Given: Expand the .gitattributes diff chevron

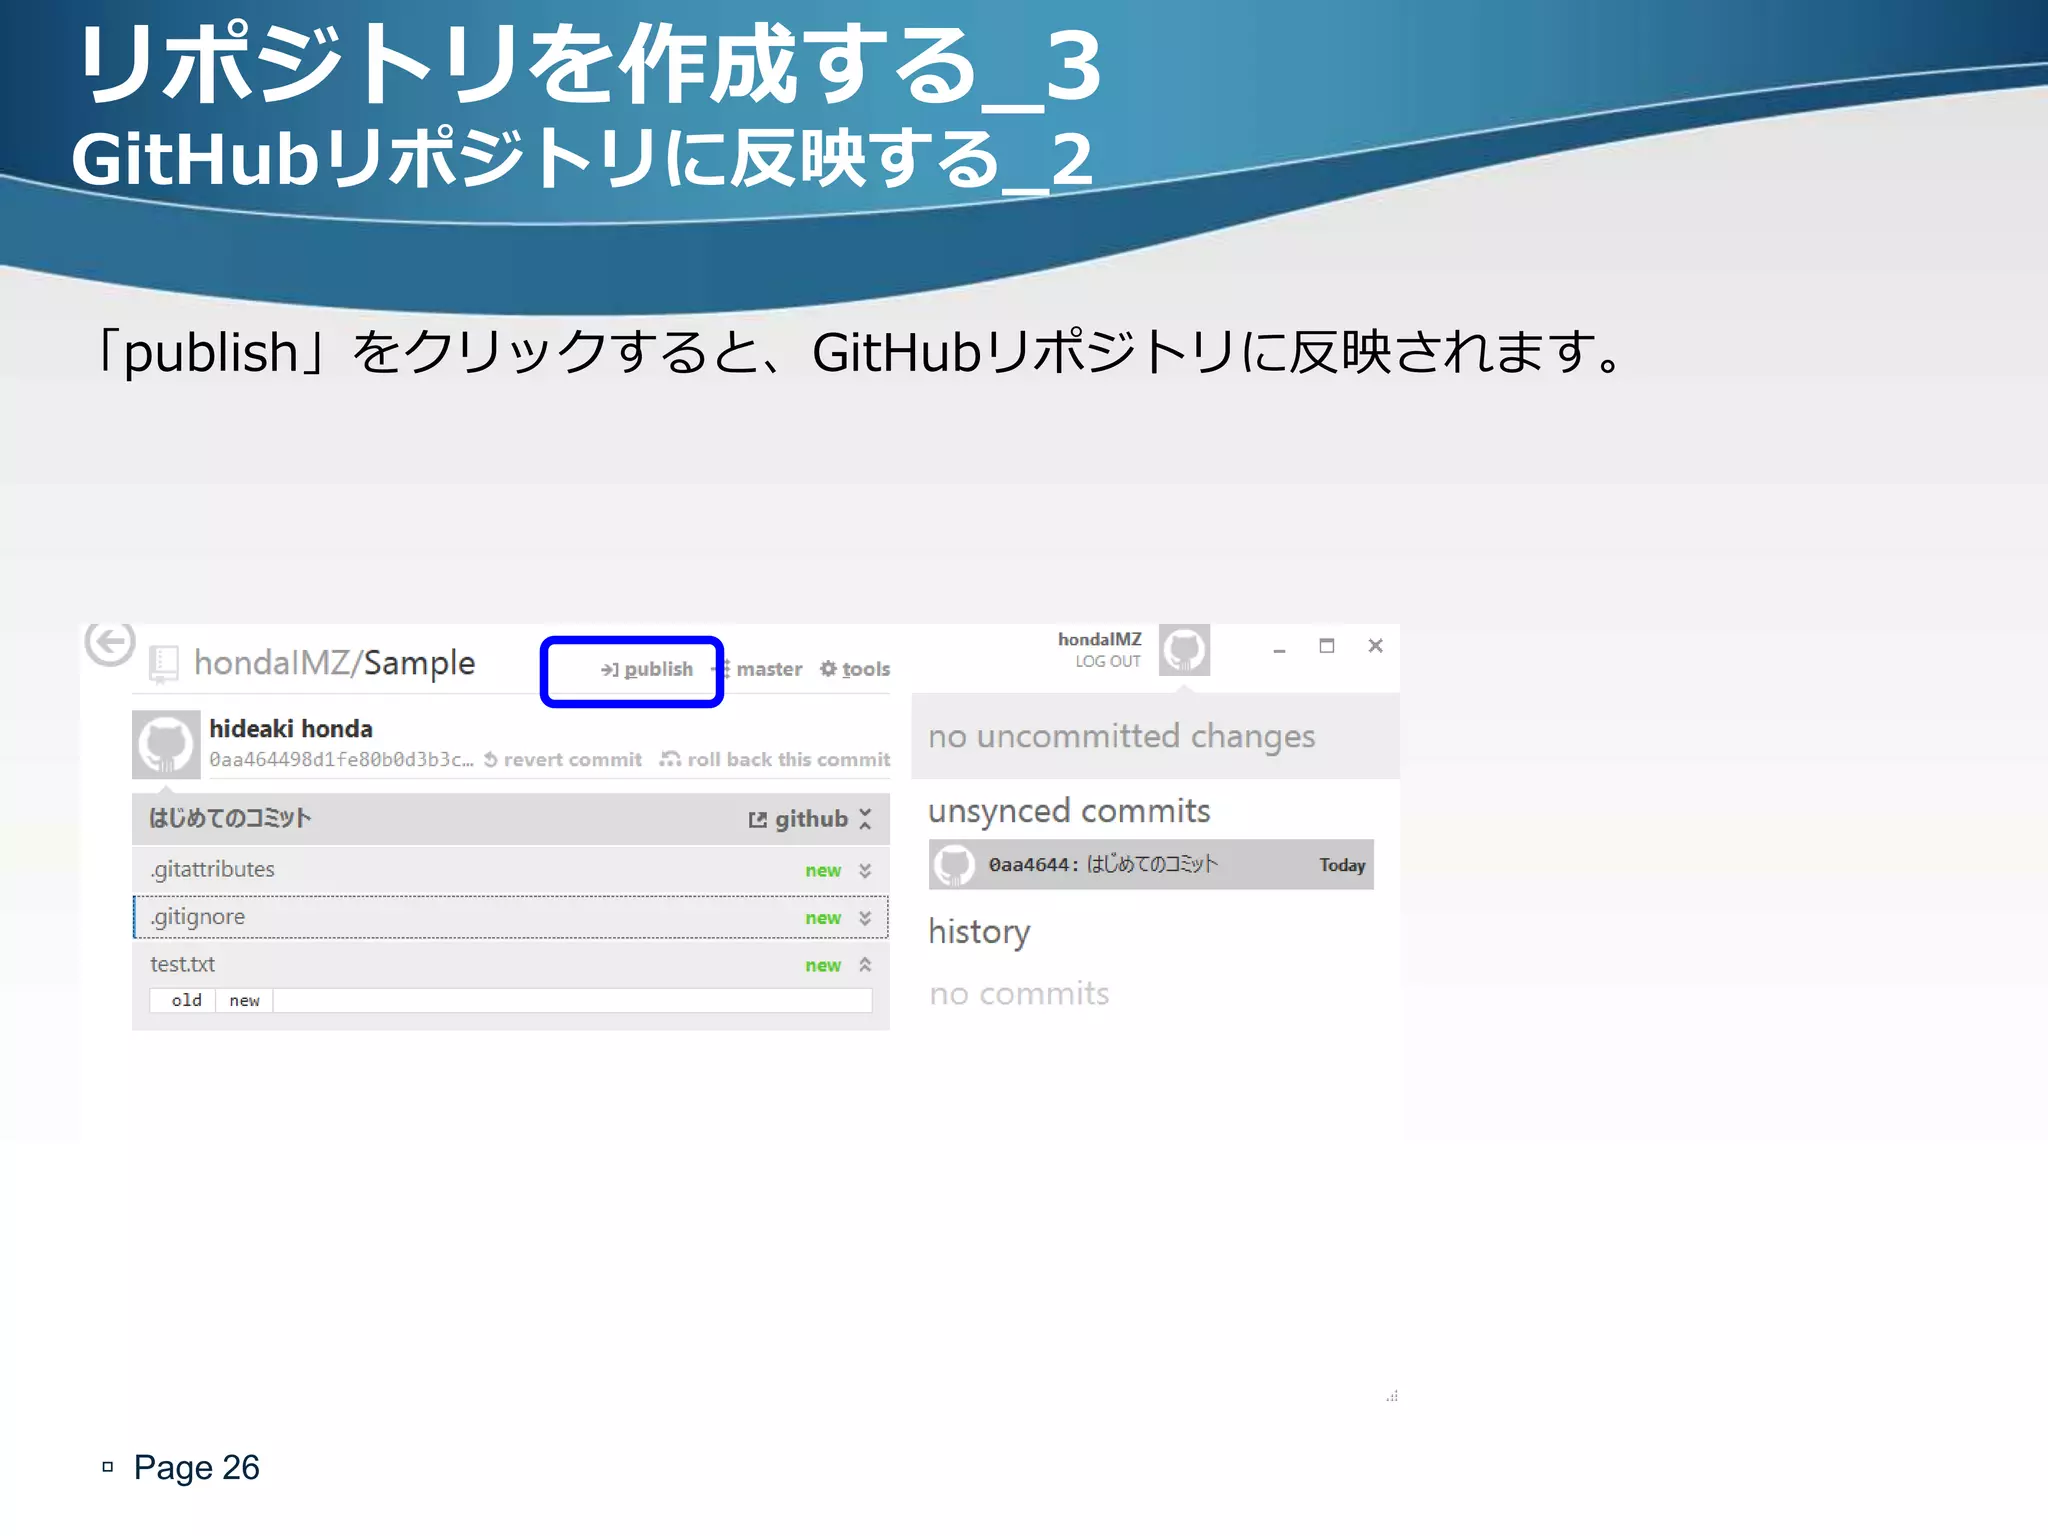Looking at the screenshot, I should pos(865,871).
